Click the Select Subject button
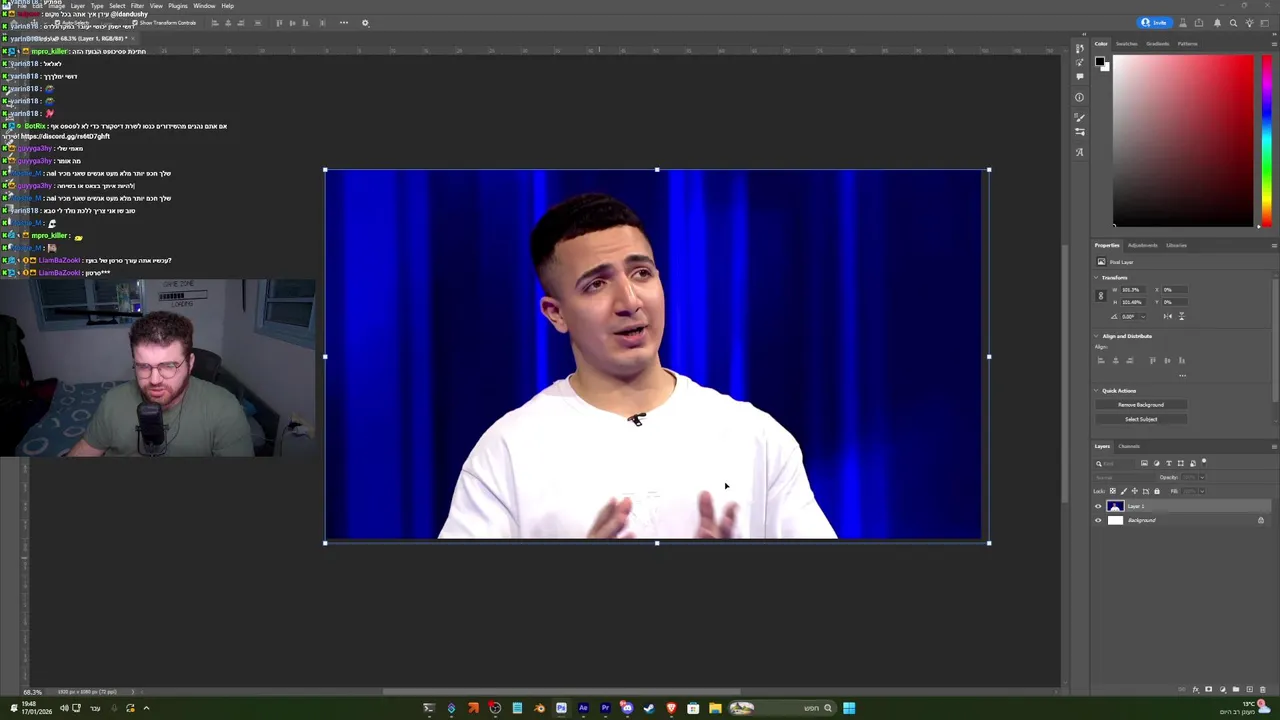This screenshot has height=720, width=1280. (1141, 419)
